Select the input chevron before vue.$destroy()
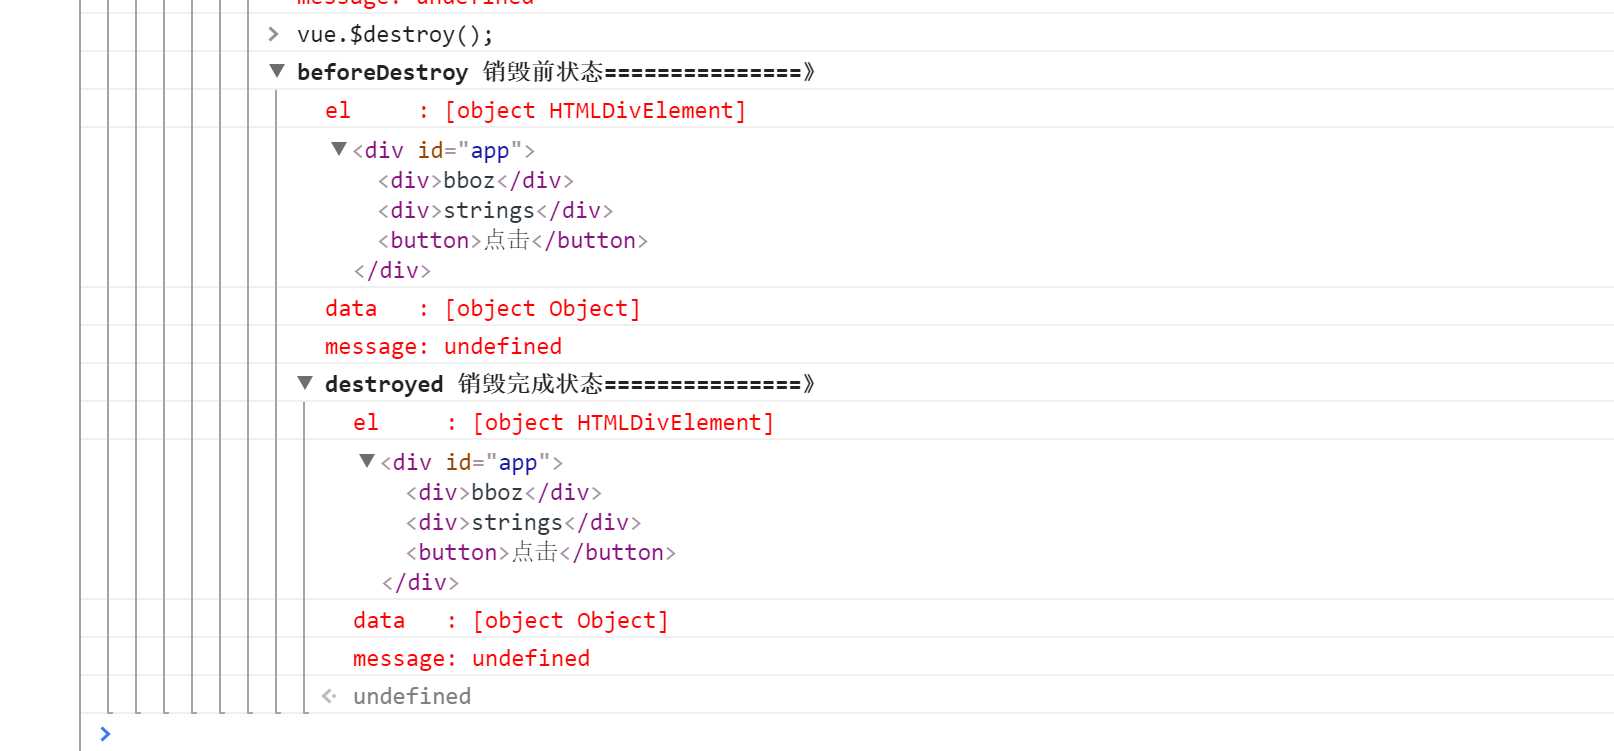 [x=274, y=34]
